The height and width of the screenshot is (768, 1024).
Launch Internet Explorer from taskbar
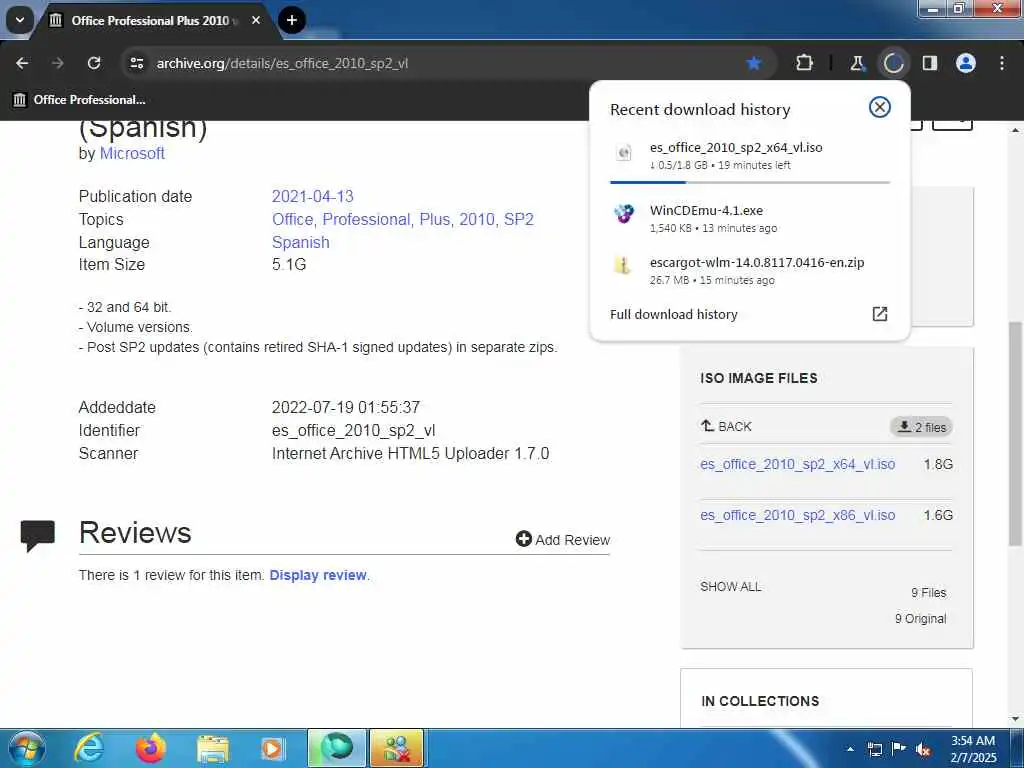pos(88,748)
